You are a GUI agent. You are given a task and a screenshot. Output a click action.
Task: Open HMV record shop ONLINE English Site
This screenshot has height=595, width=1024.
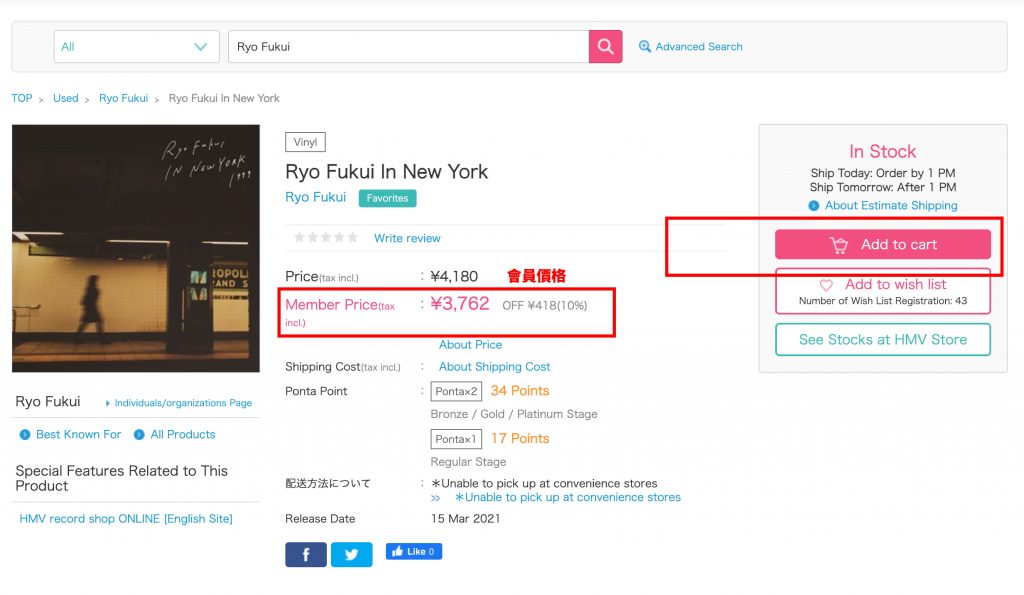[x=126, y=519]
